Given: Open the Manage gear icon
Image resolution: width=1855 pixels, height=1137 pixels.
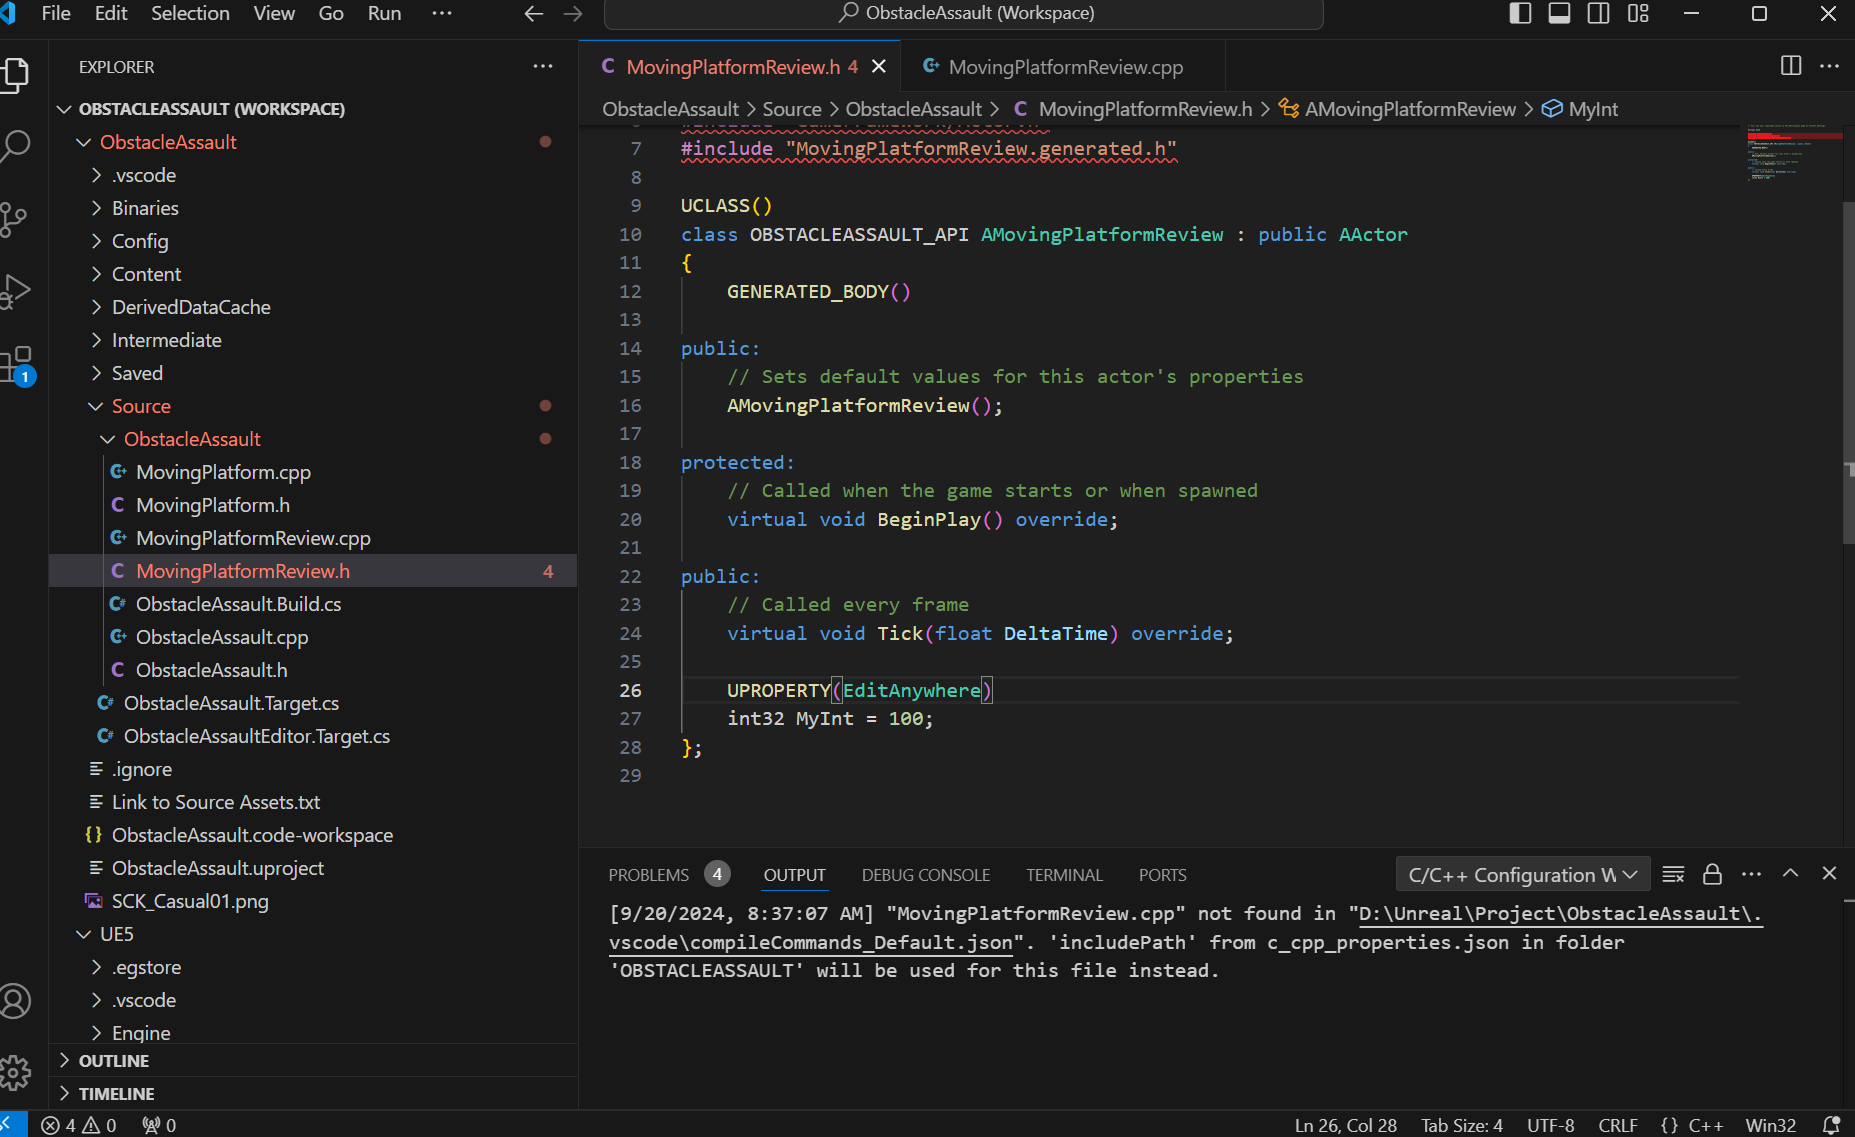Looking at the screenshot, I should click(x=16, y=1073).
